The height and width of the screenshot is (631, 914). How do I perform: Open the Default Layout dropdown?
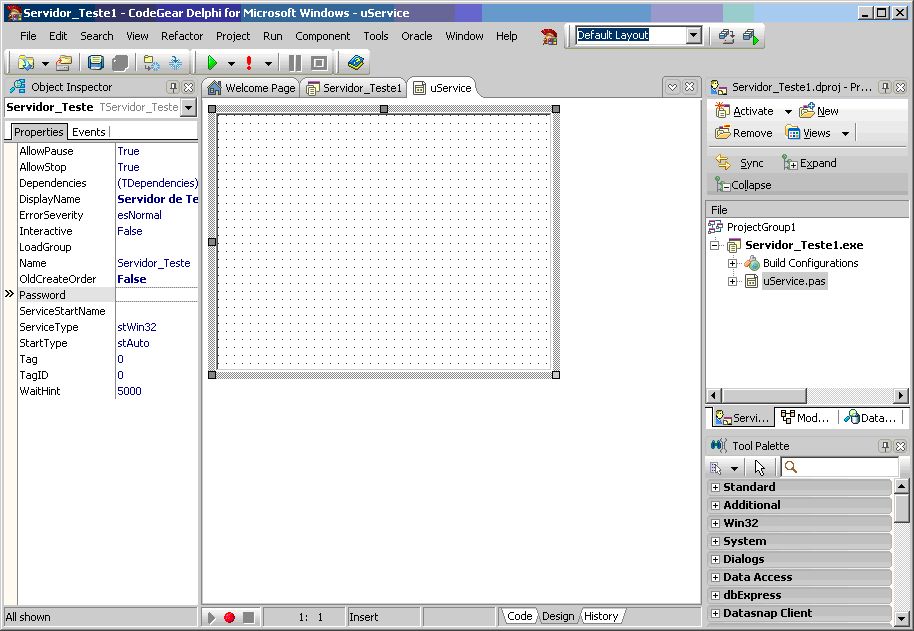pos(694,35)
